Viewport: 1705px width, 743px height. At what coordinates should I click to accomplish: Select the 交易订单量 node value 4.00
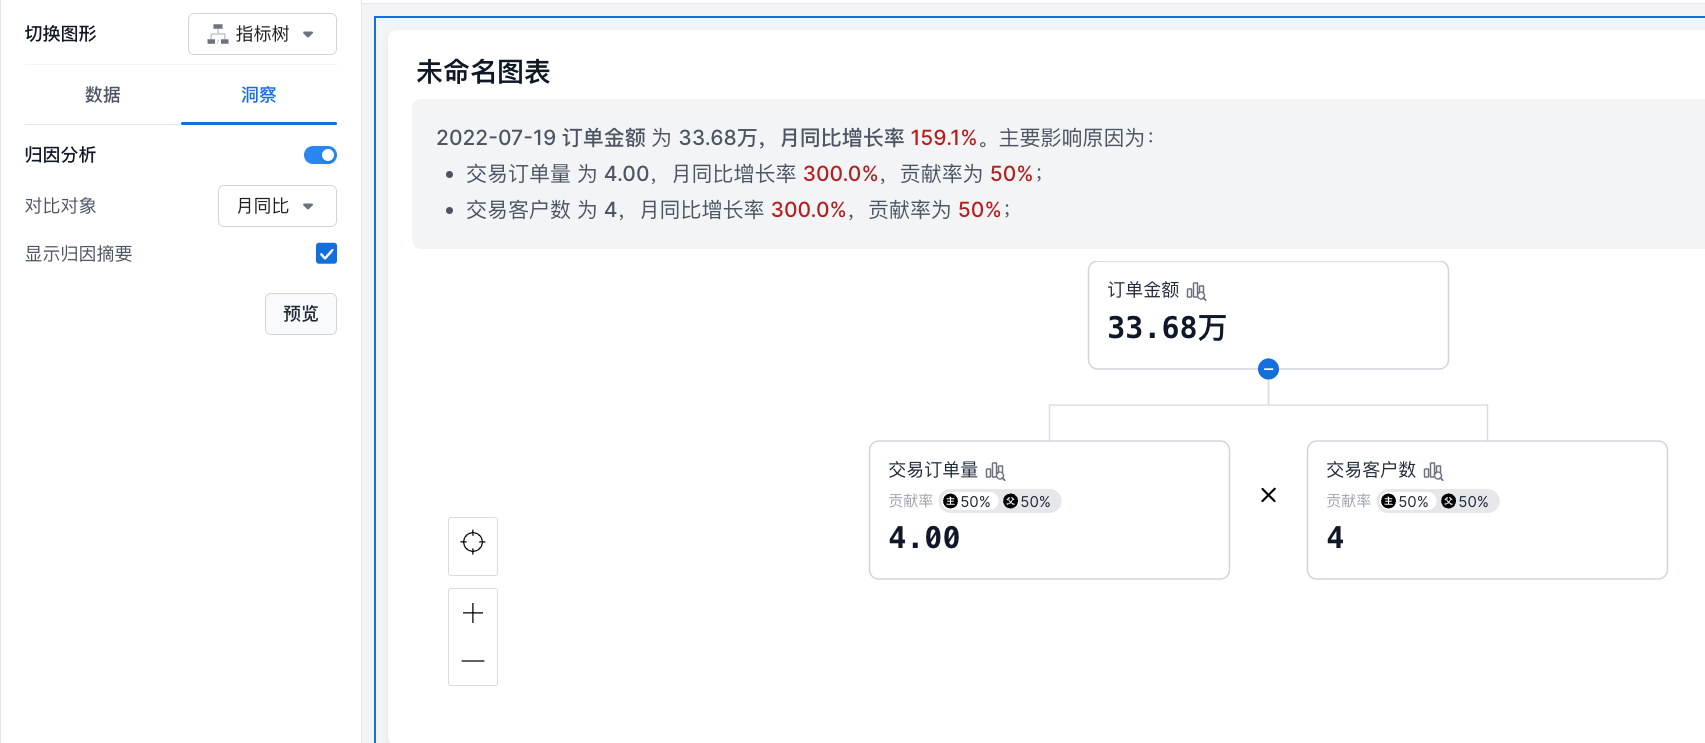(924, 538)
